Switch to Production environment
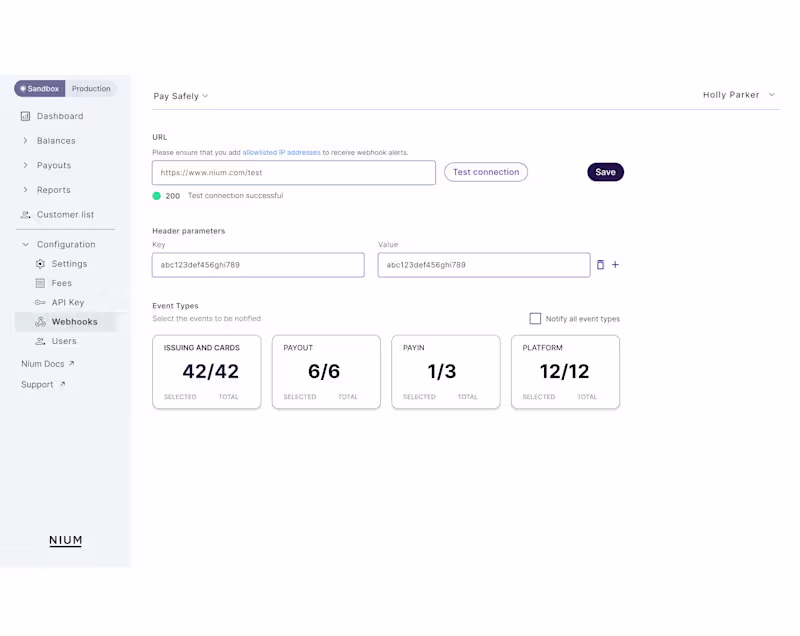The width and height of the screenshot is (800, 636). pyautogui.click(x=91, y=89)
